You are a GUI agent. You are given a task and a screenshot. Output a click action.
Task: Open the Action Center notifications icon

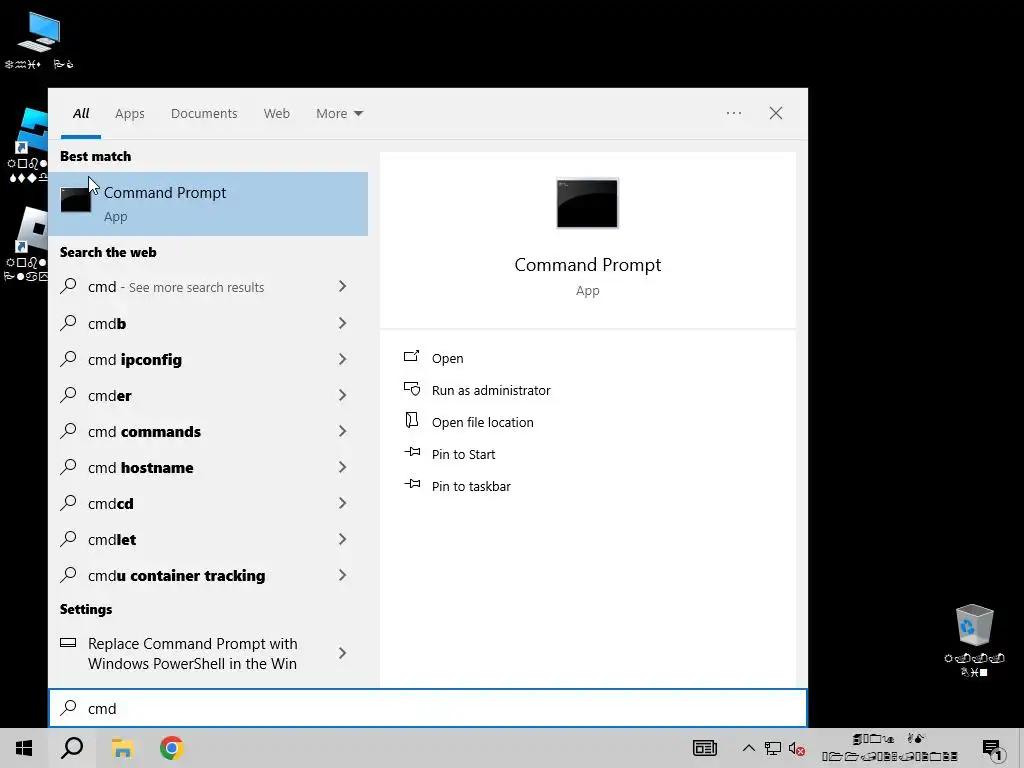[x=993, y=750]
